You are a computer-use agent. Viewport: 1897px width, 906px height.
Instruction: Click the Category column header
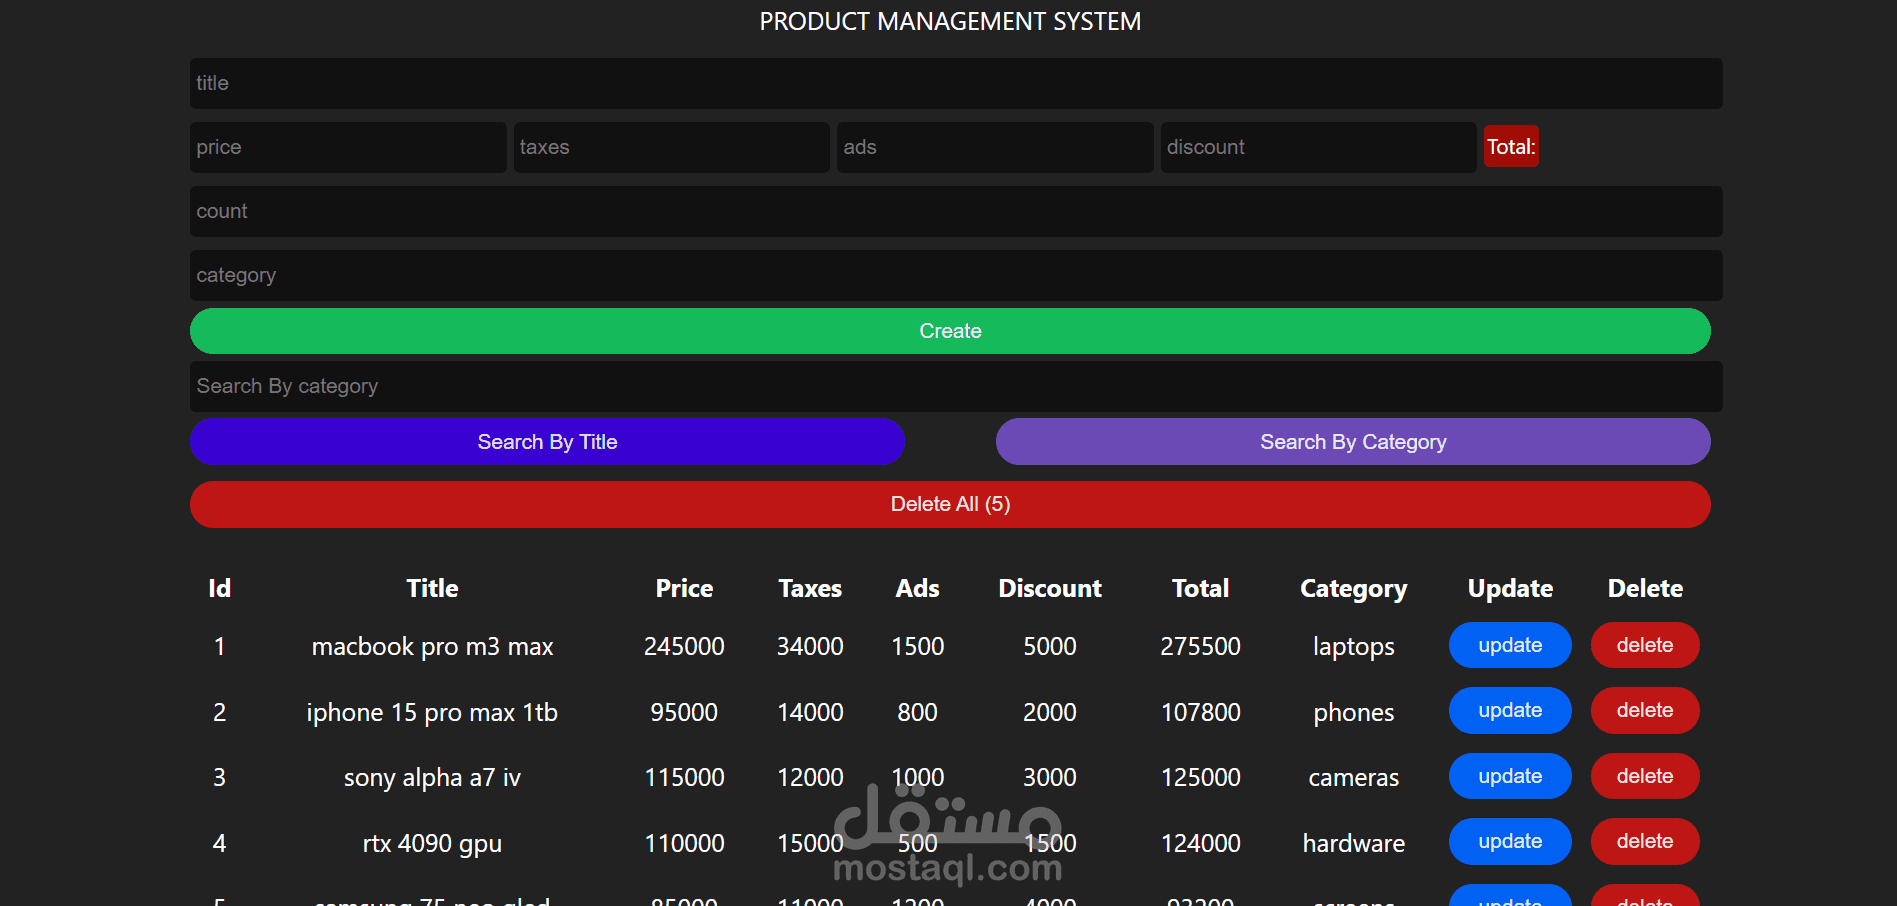click(x=1353, y=589)
